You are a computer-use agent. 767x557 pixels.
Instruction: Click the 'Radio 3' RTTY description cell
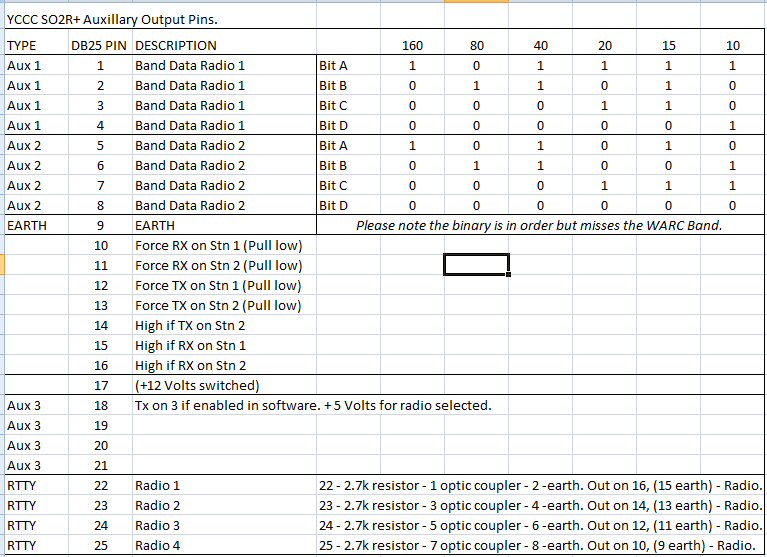225,526
